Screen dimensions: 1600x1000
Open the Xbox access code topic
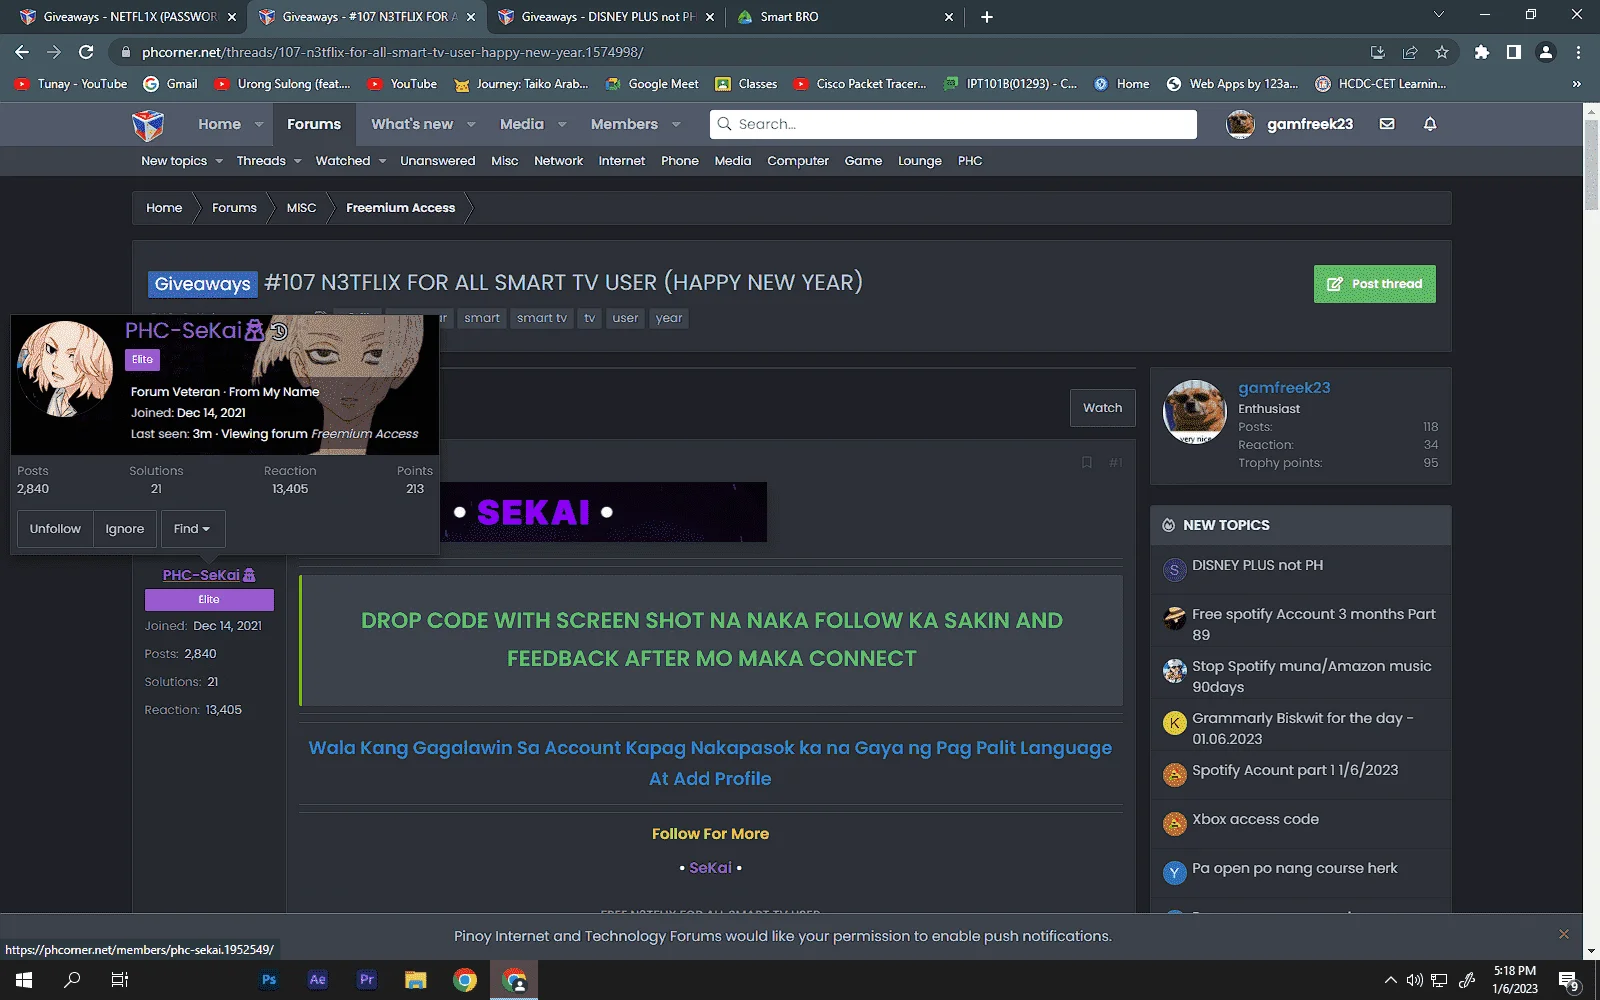(1255, 819)
